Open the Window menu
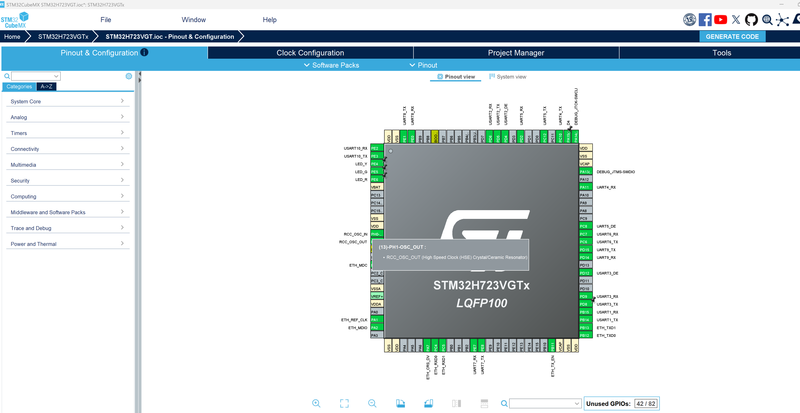This screenshot has width=800, height=413. tap(193, 20)
